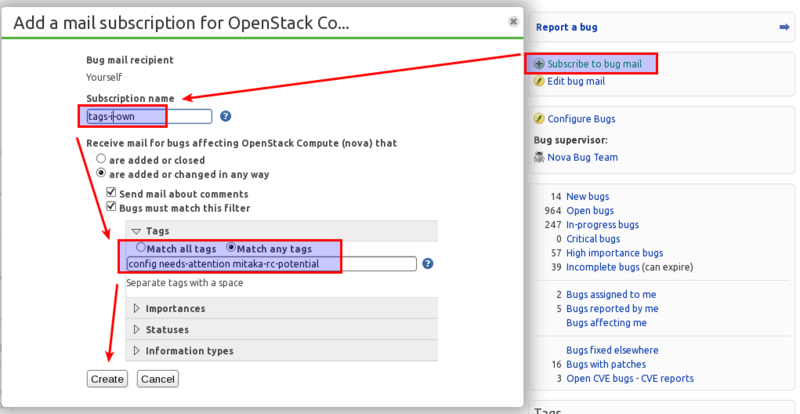800x414 pixels.
Task: Click the Edit bug mail pencil icon
Action: click(539, 81)
